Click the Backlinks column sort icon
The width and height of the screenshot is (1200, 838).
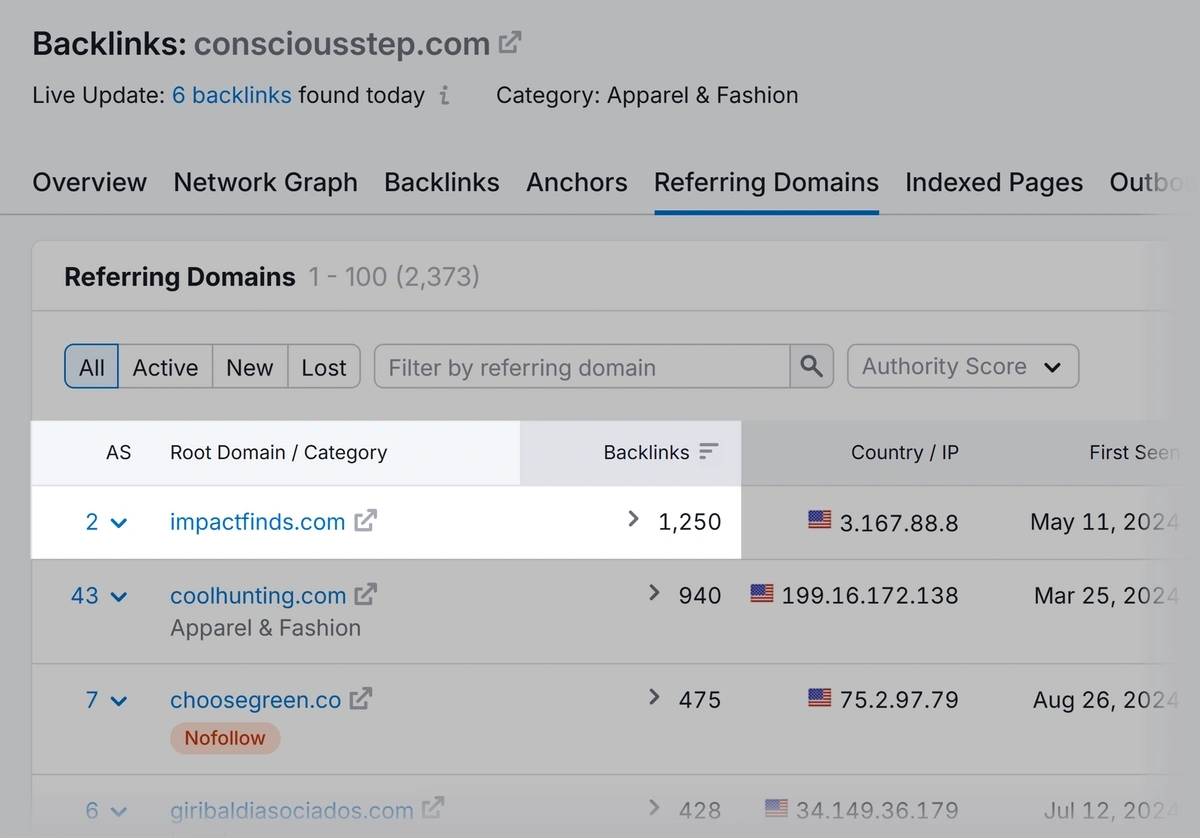tap(709, 452)
